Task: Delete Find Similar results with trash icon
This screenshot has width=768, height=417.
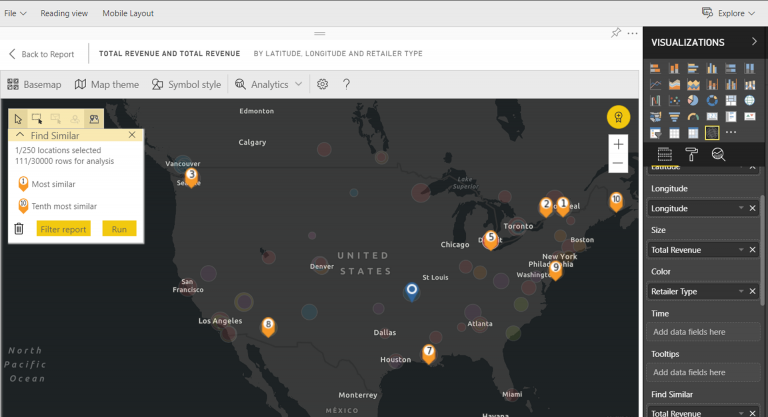Action: click(x=19, y=229)
